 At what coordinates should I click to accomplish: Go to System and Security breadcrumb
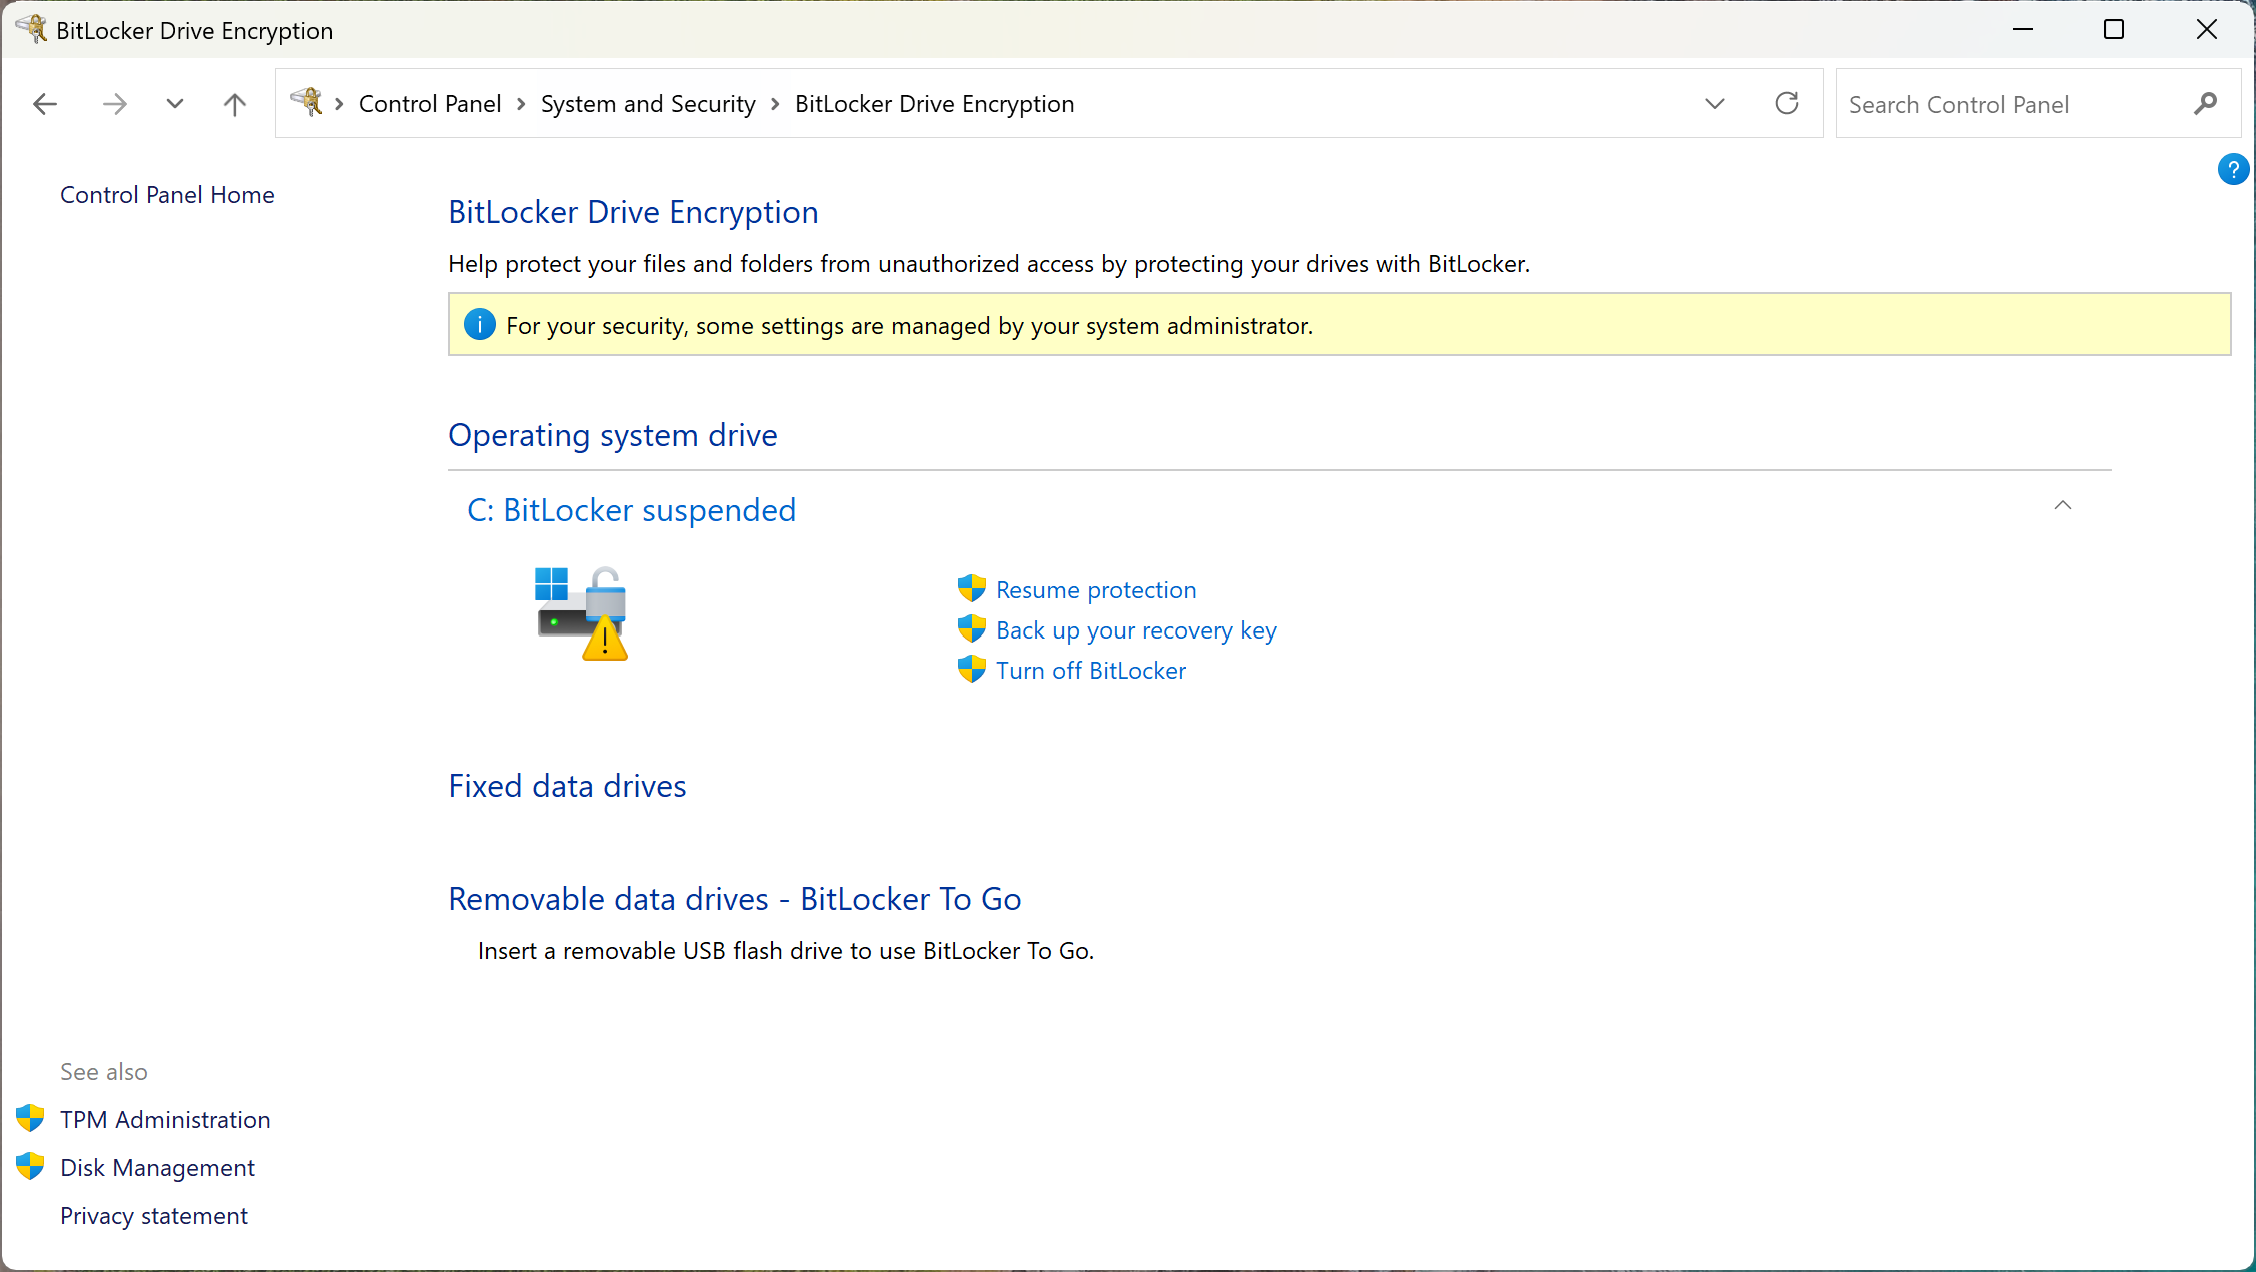point(647,104)
